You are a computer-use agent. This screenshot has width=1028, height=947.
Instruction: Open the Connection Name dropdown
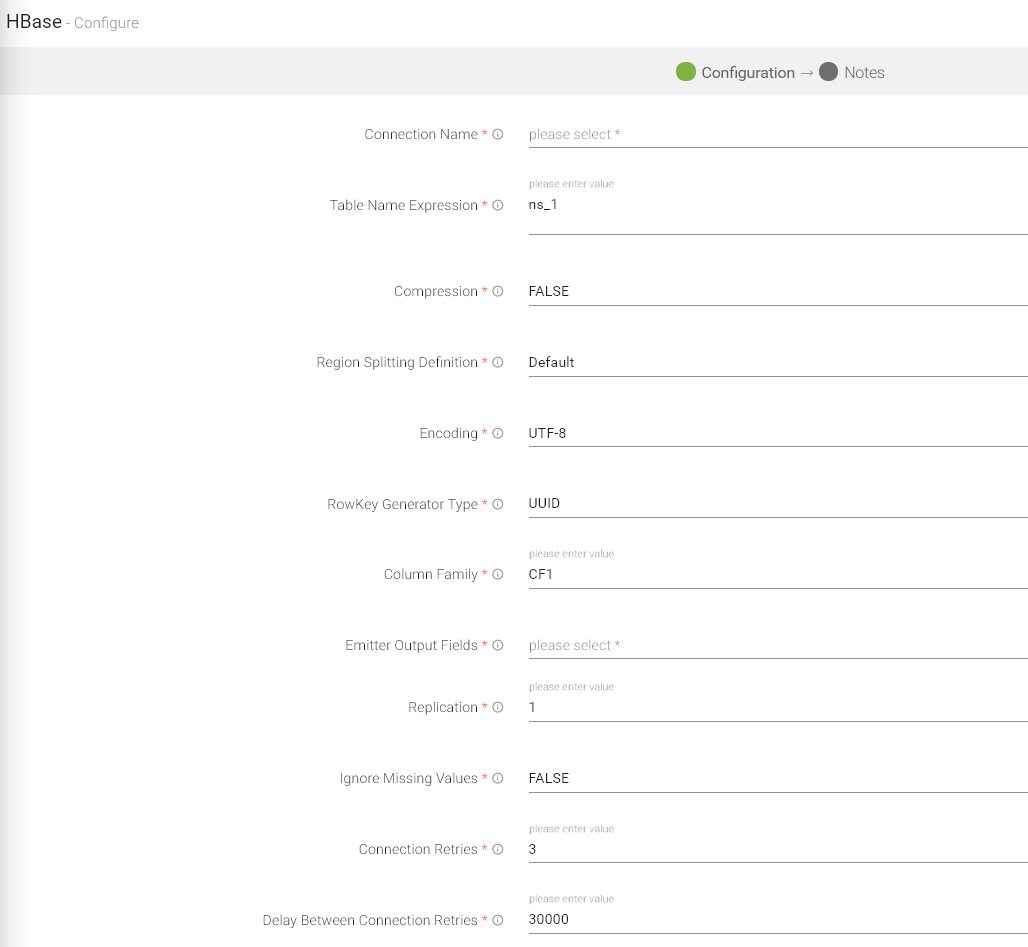click(x=776, y=135)
